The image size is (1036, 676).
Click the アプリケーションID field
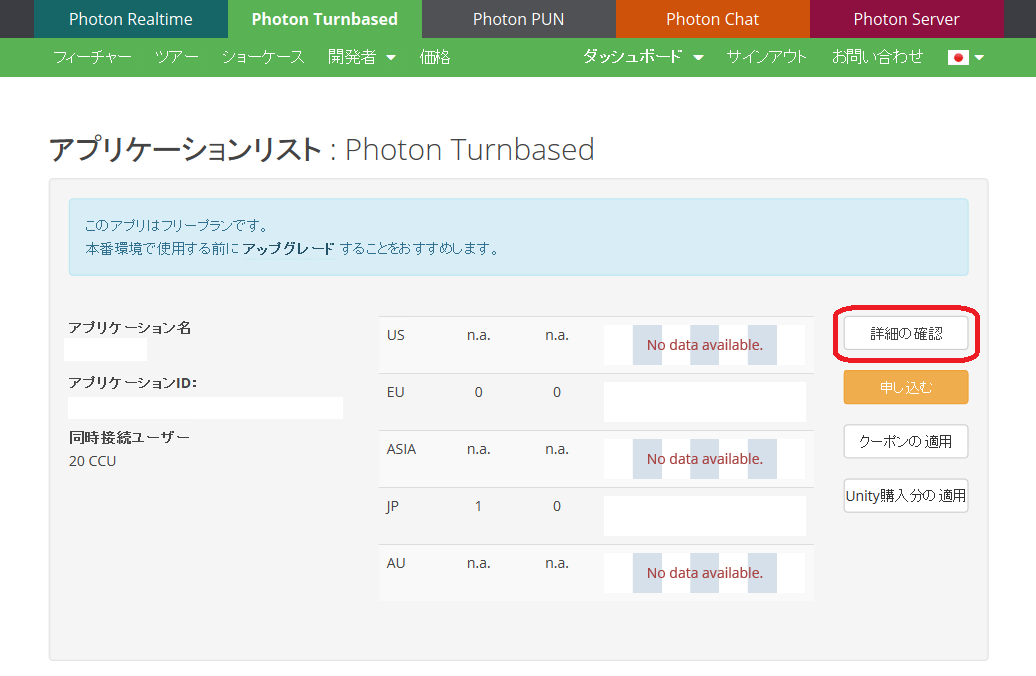[205, 408]
